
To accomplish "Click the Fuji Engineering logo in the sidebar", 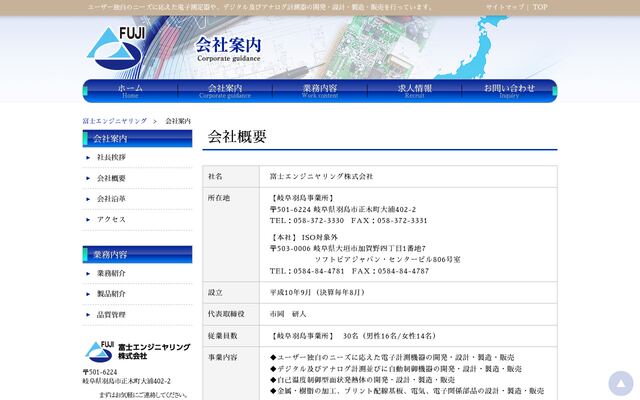I will click(137, 351).
